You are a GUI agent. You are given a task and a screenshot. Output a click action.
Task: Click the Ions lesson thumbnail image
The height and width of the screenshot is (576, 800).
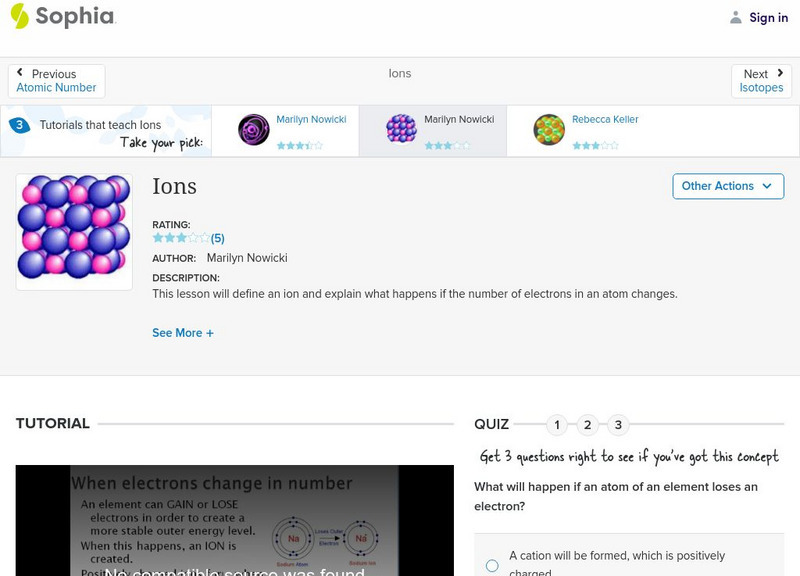pyautogui.click(x=74, y=231)
